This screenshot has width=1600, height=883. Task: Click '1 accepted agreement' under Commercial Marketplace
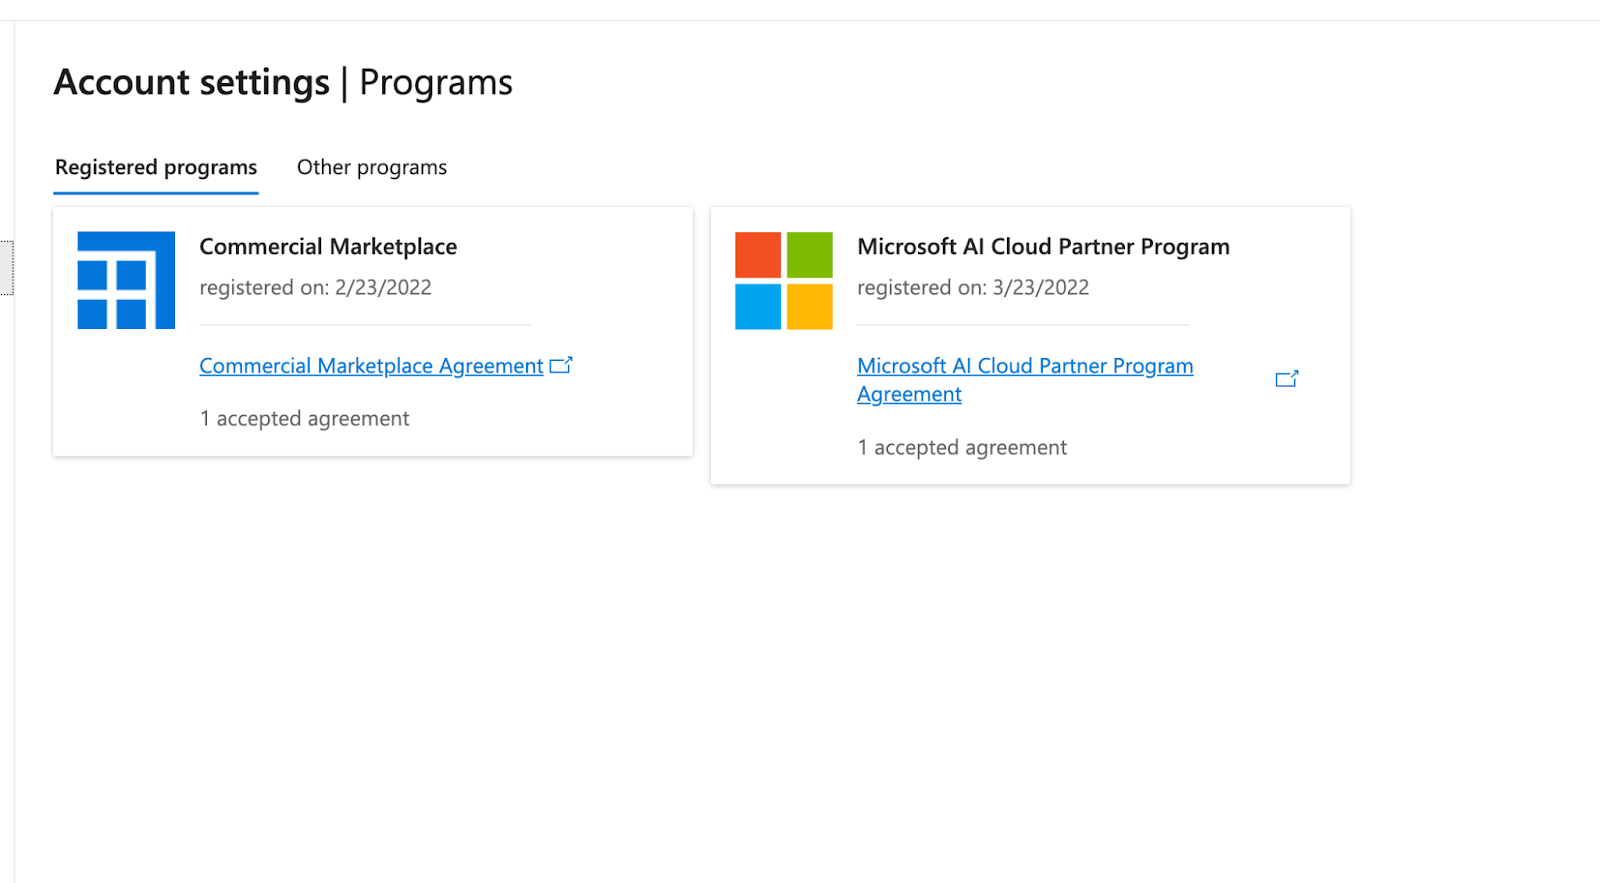pos(304,419)
